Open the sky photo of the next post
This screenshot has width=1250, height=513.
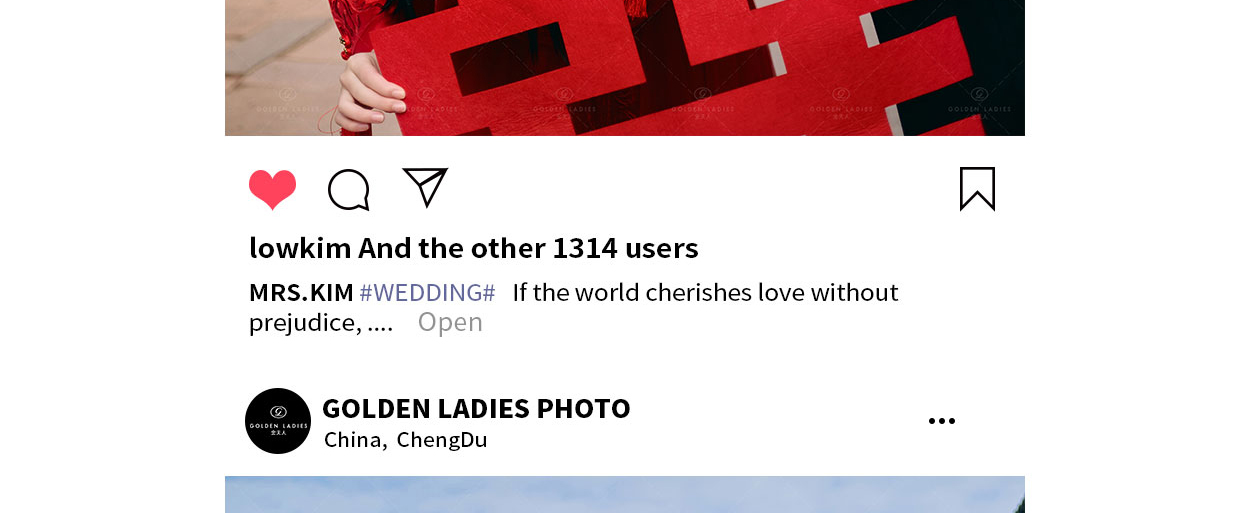pos(625,494)
